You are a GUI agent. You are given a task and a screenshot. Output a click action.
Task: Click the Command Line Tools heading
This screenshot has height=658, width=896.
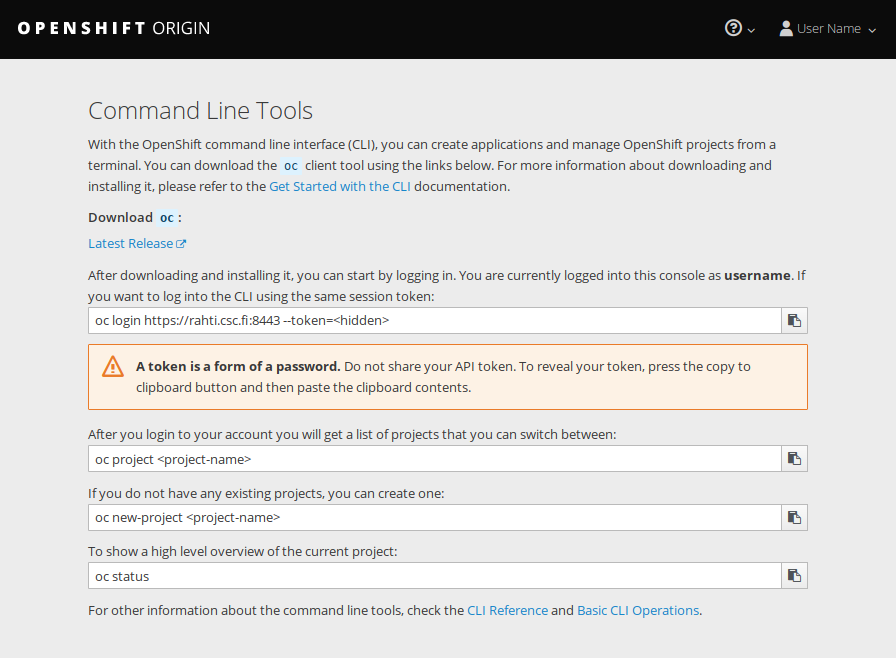tap(201, 111)
